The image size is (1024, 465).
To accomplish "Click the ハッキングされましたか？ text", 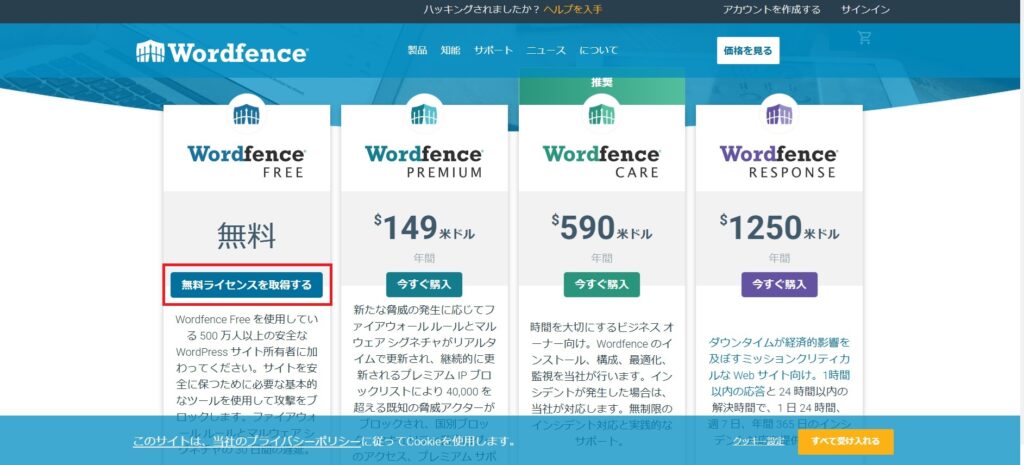I will pyautogui.click(x=481, y=10).
